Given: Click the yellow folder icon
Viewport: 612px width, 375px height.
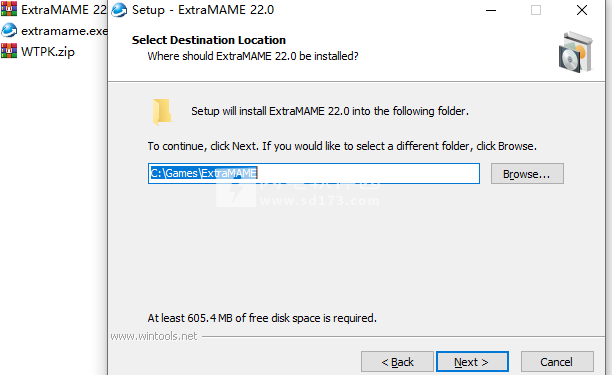Looking at the screenshot, I should pos(162,112).
